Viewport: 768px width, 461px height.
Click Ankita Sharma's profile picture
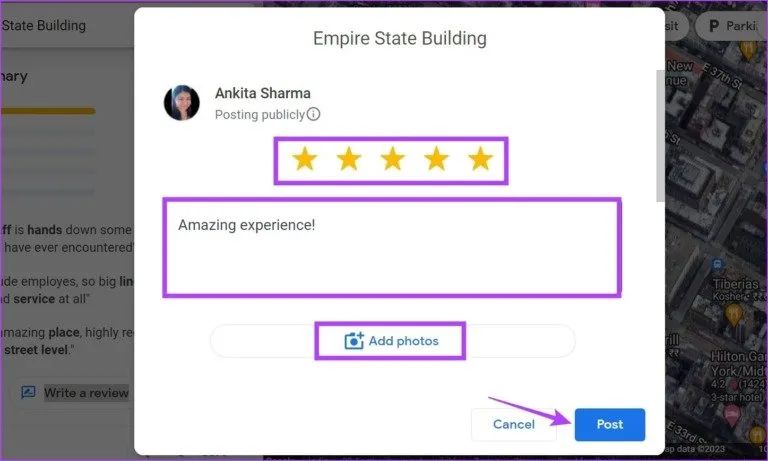[182, 102]
